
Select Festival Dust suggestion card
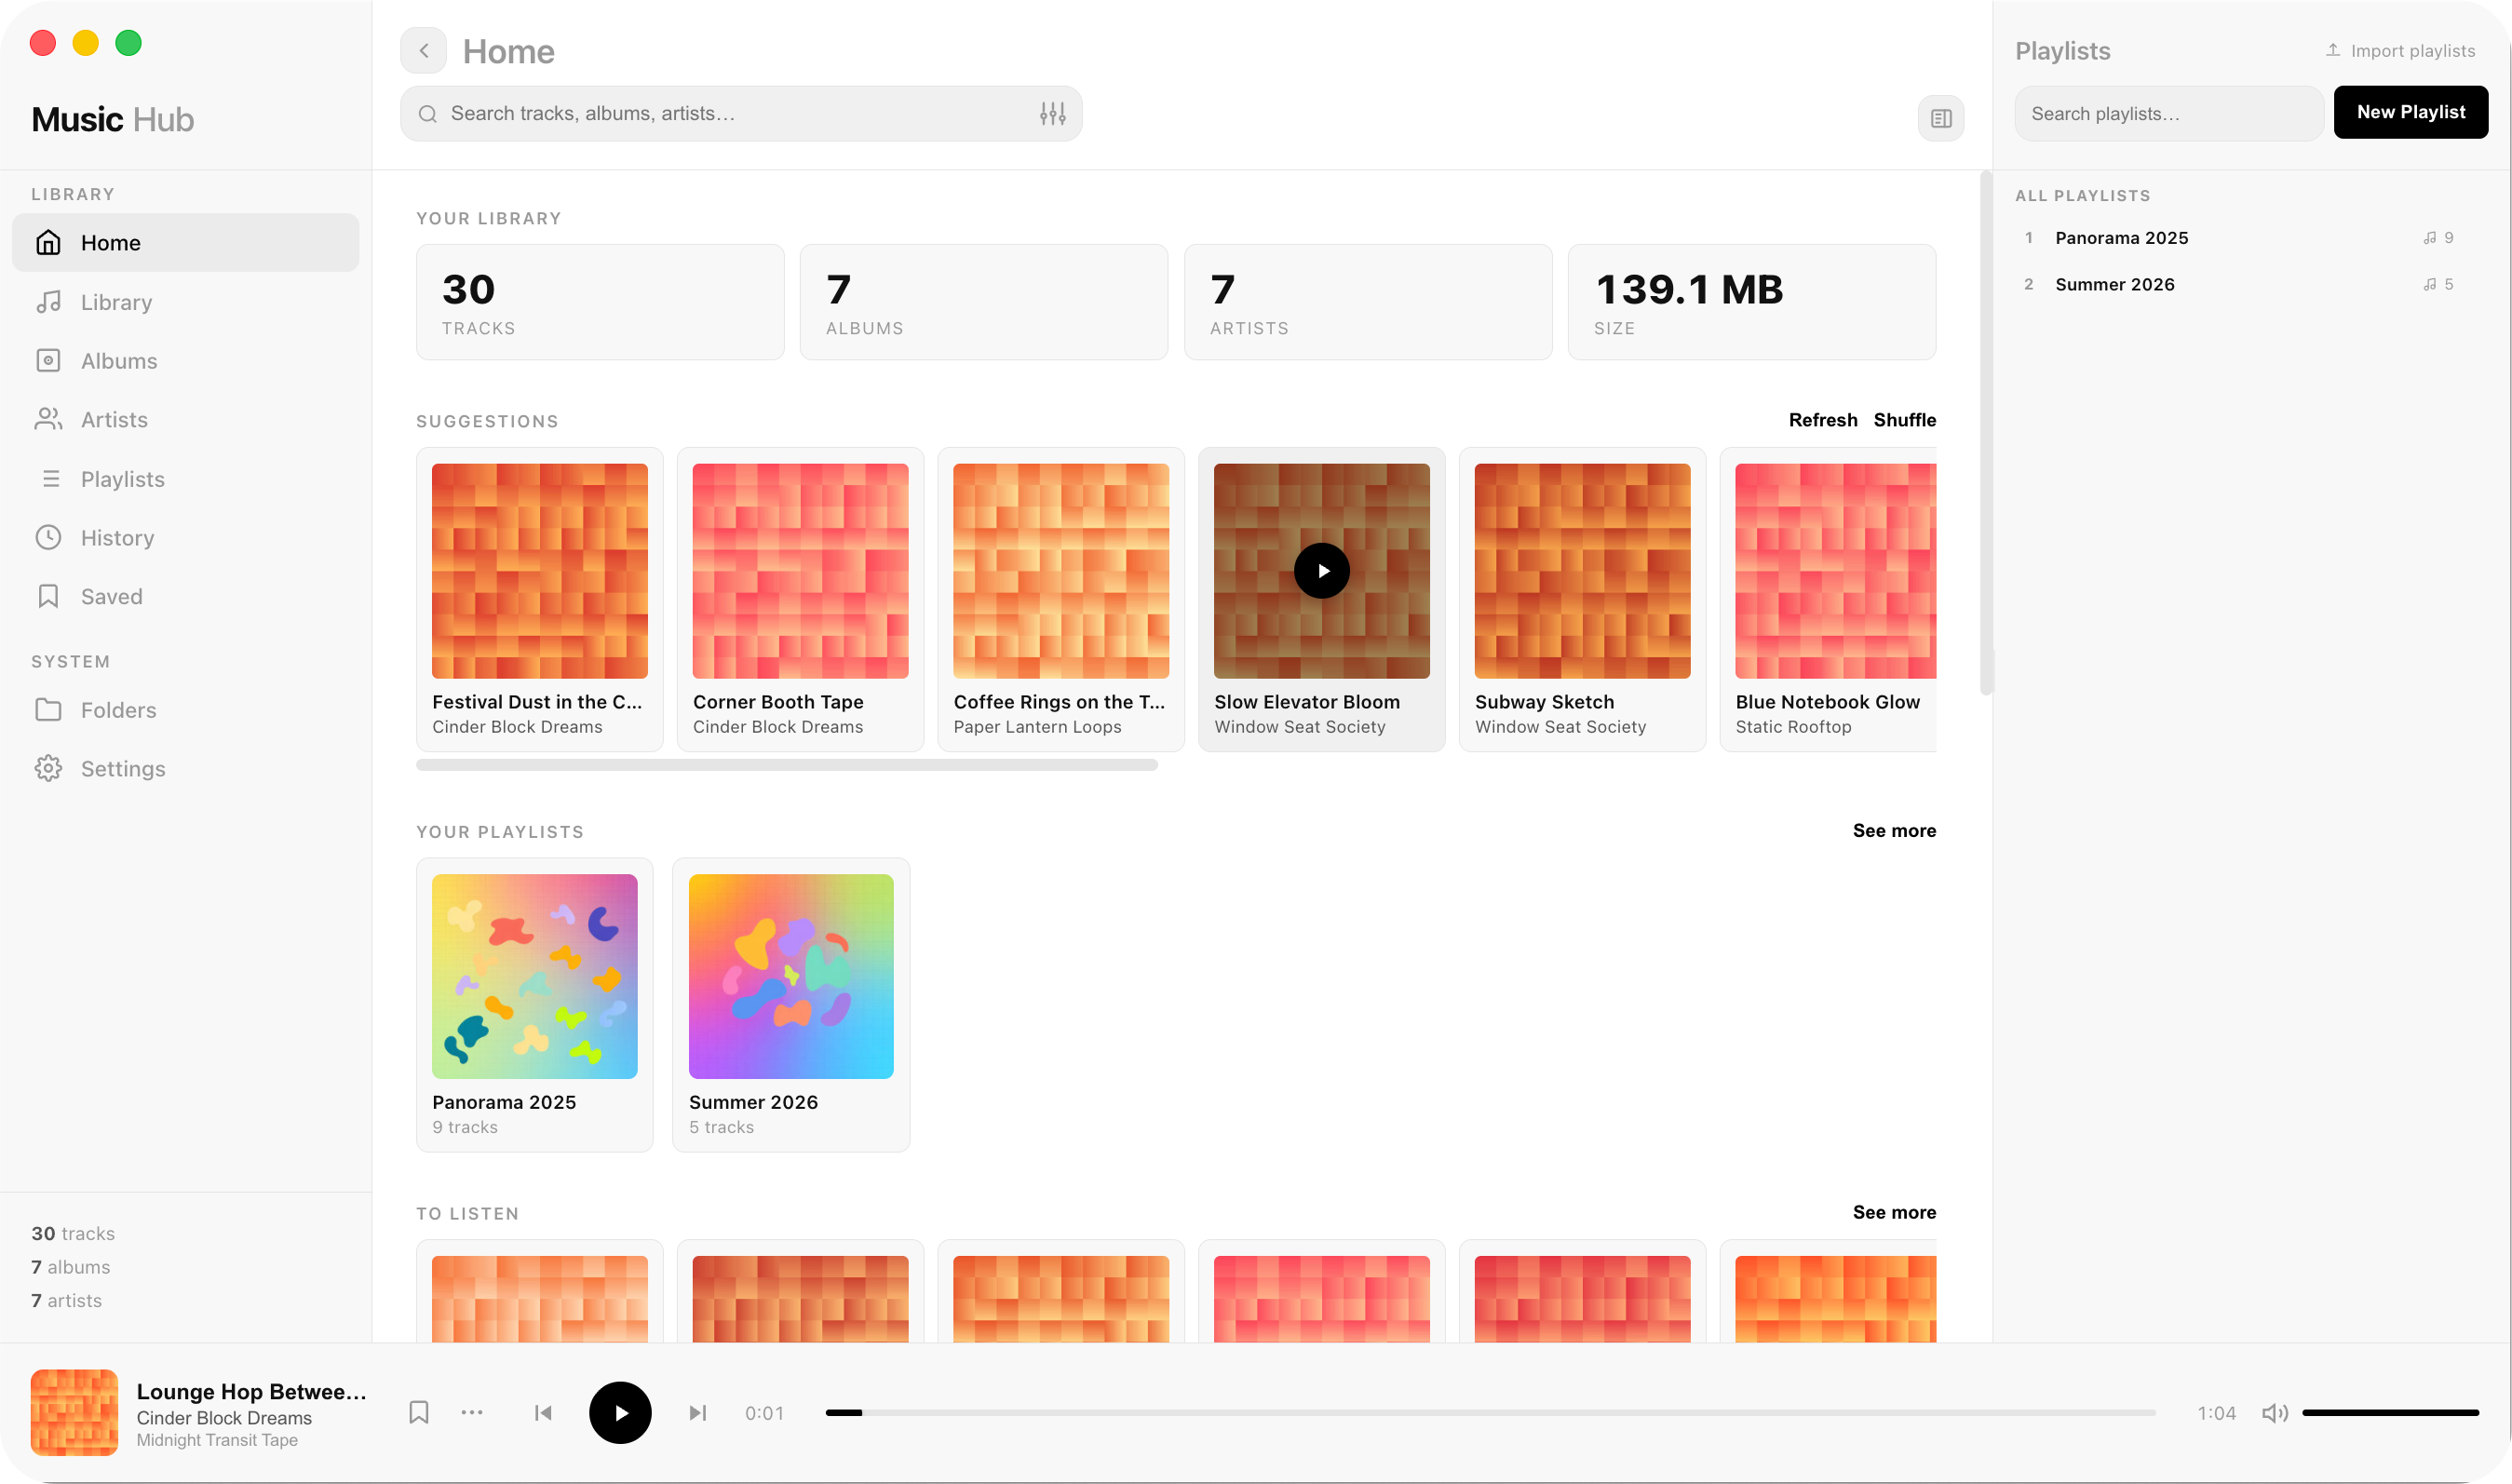[x=539, y=600]
